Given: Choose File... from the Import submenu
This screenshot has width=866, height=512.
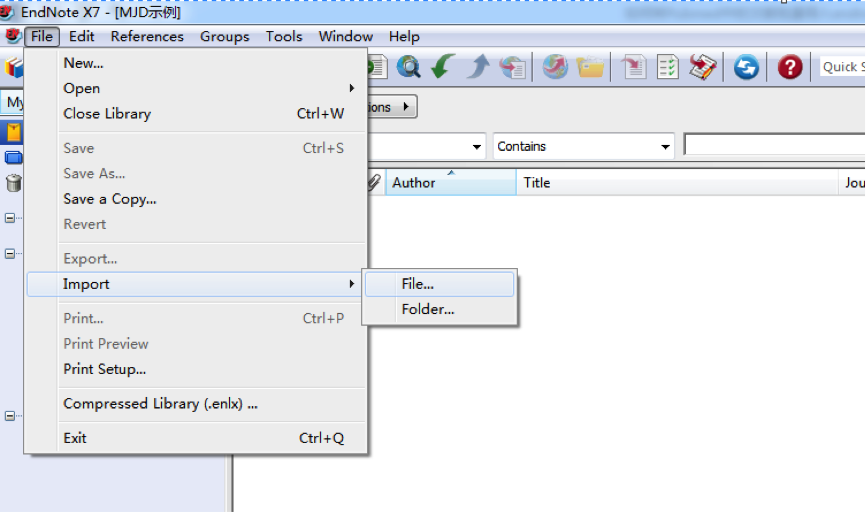Looking at the screenshot, I should point(418,284).
